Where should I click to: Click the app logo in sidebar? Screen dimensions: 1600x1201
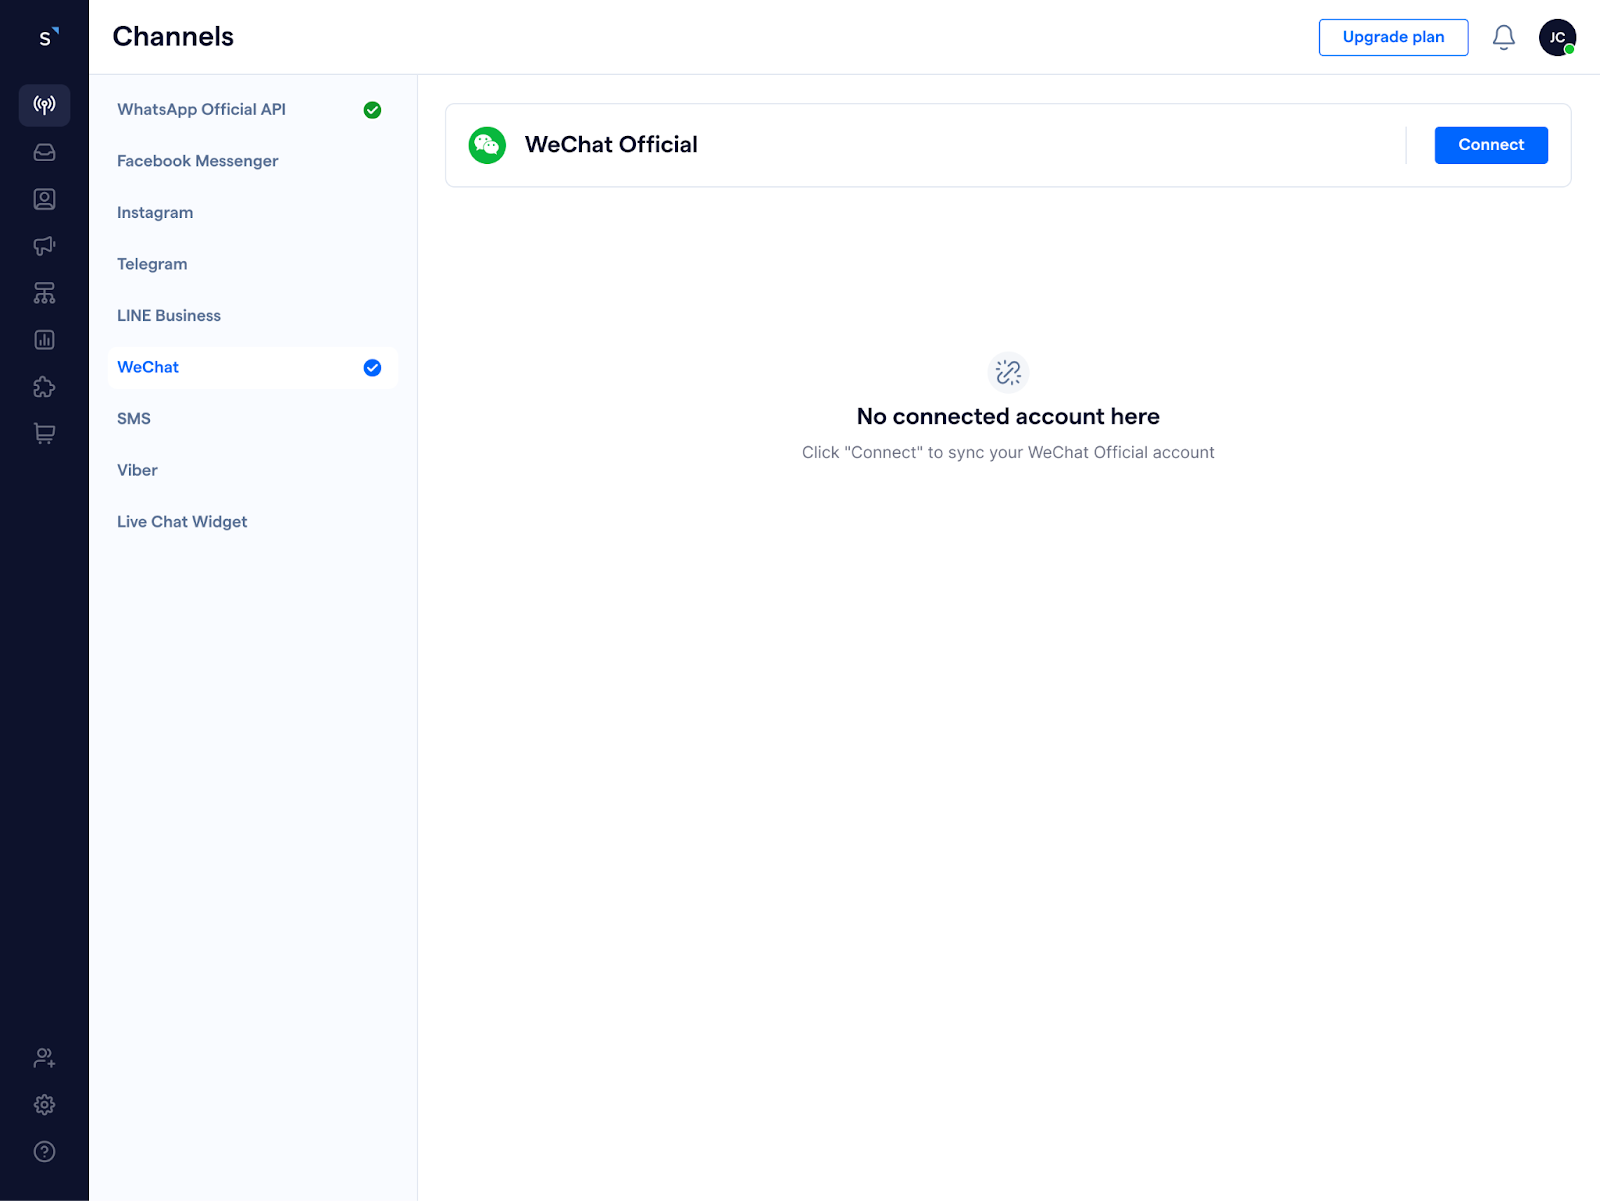[x=47, y=37]
